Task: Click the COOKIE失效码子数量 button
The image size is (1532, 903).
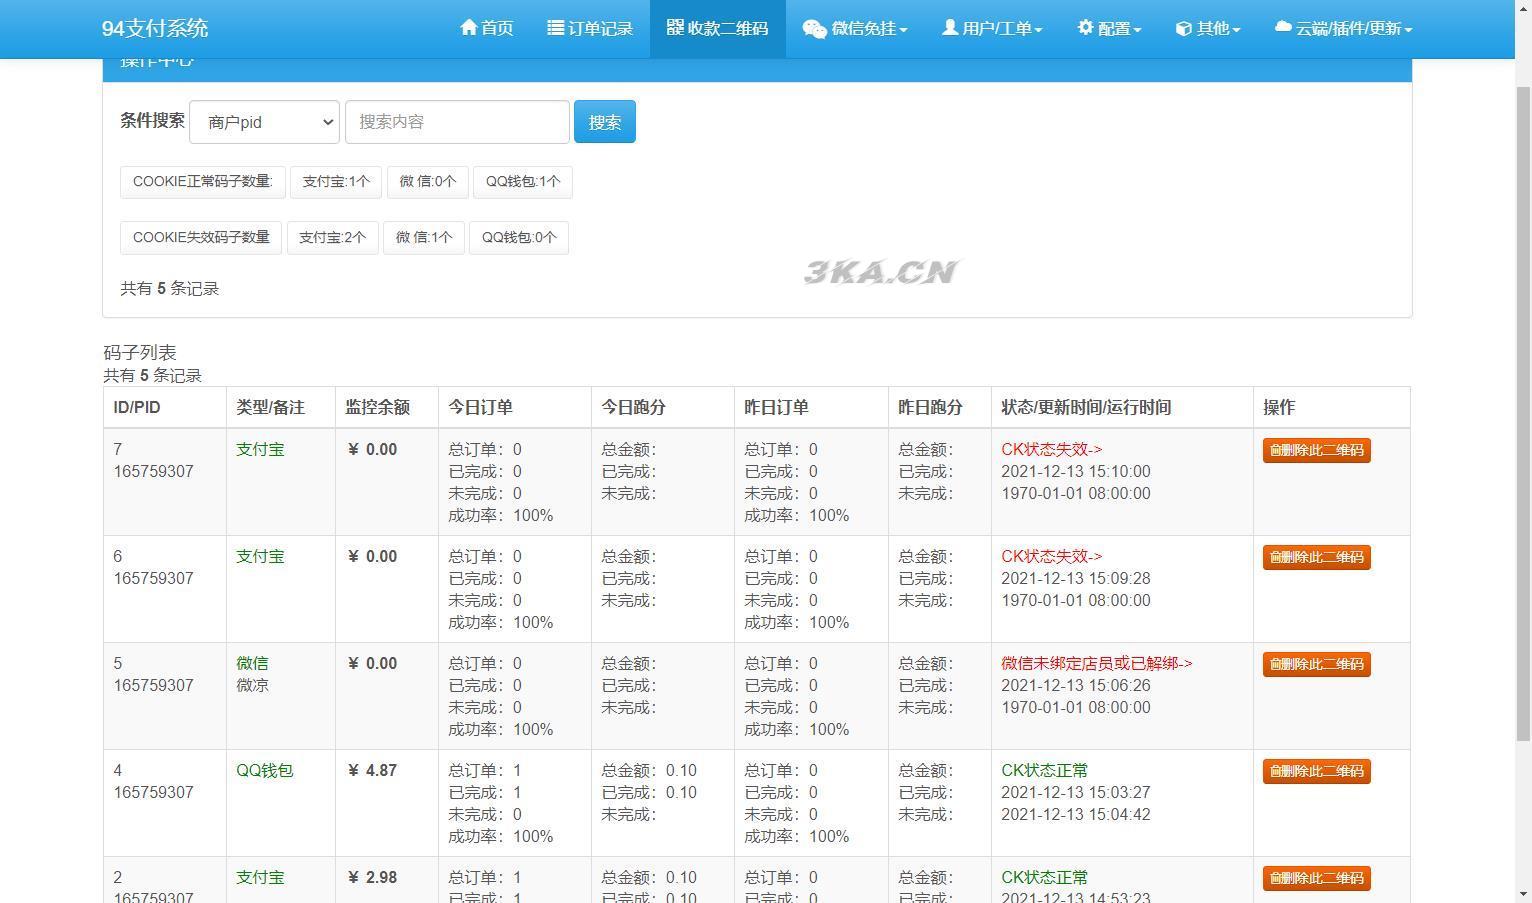Action: 201,238
